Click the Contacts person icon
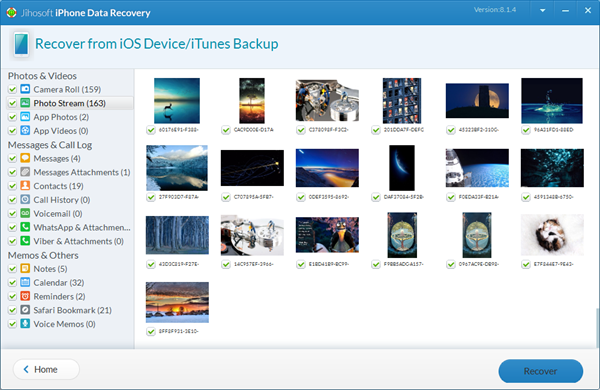The width and height of the screenshot is (600, 390). [25, 185]
